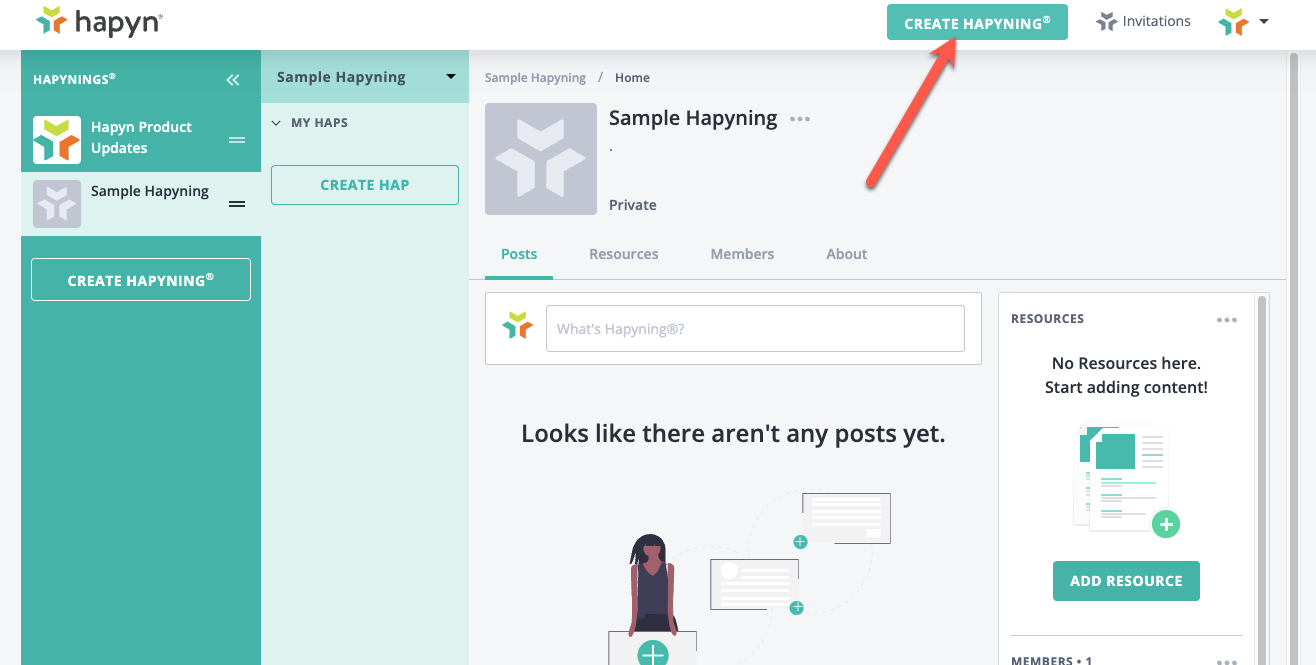
Task: Open the ellipsis menu next to Sample Hapyning title
Action: tap(800, 119)
